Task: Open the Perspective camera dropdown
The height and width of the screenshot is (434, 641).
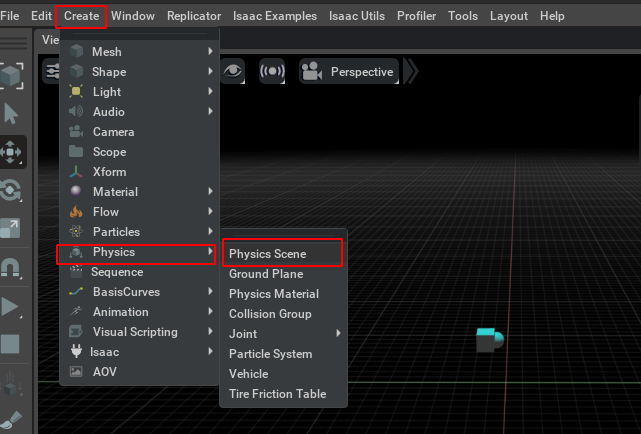Action: [x=349, y=71]
